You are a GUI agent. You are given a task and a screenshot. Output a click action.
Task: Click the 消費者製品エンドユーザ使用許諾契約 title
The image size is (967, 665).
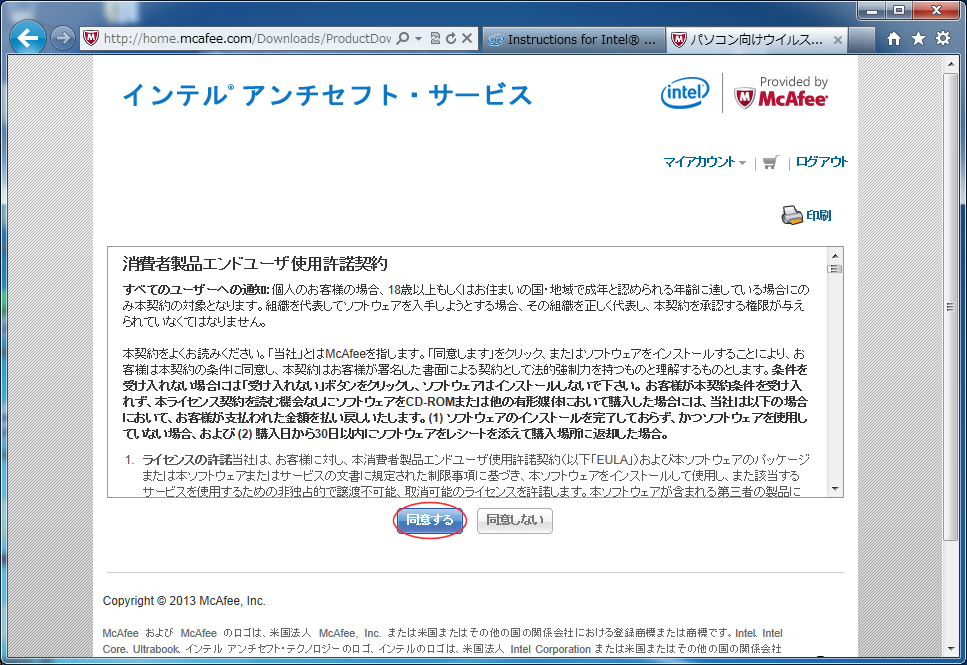coord(255,263)
